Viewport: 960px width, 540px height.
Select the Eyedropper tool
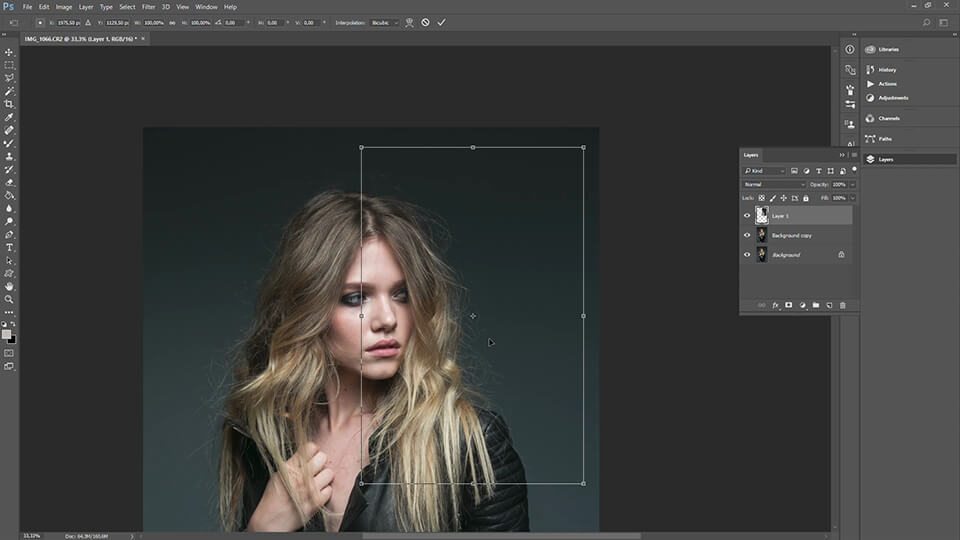click(x=9, y=117)
